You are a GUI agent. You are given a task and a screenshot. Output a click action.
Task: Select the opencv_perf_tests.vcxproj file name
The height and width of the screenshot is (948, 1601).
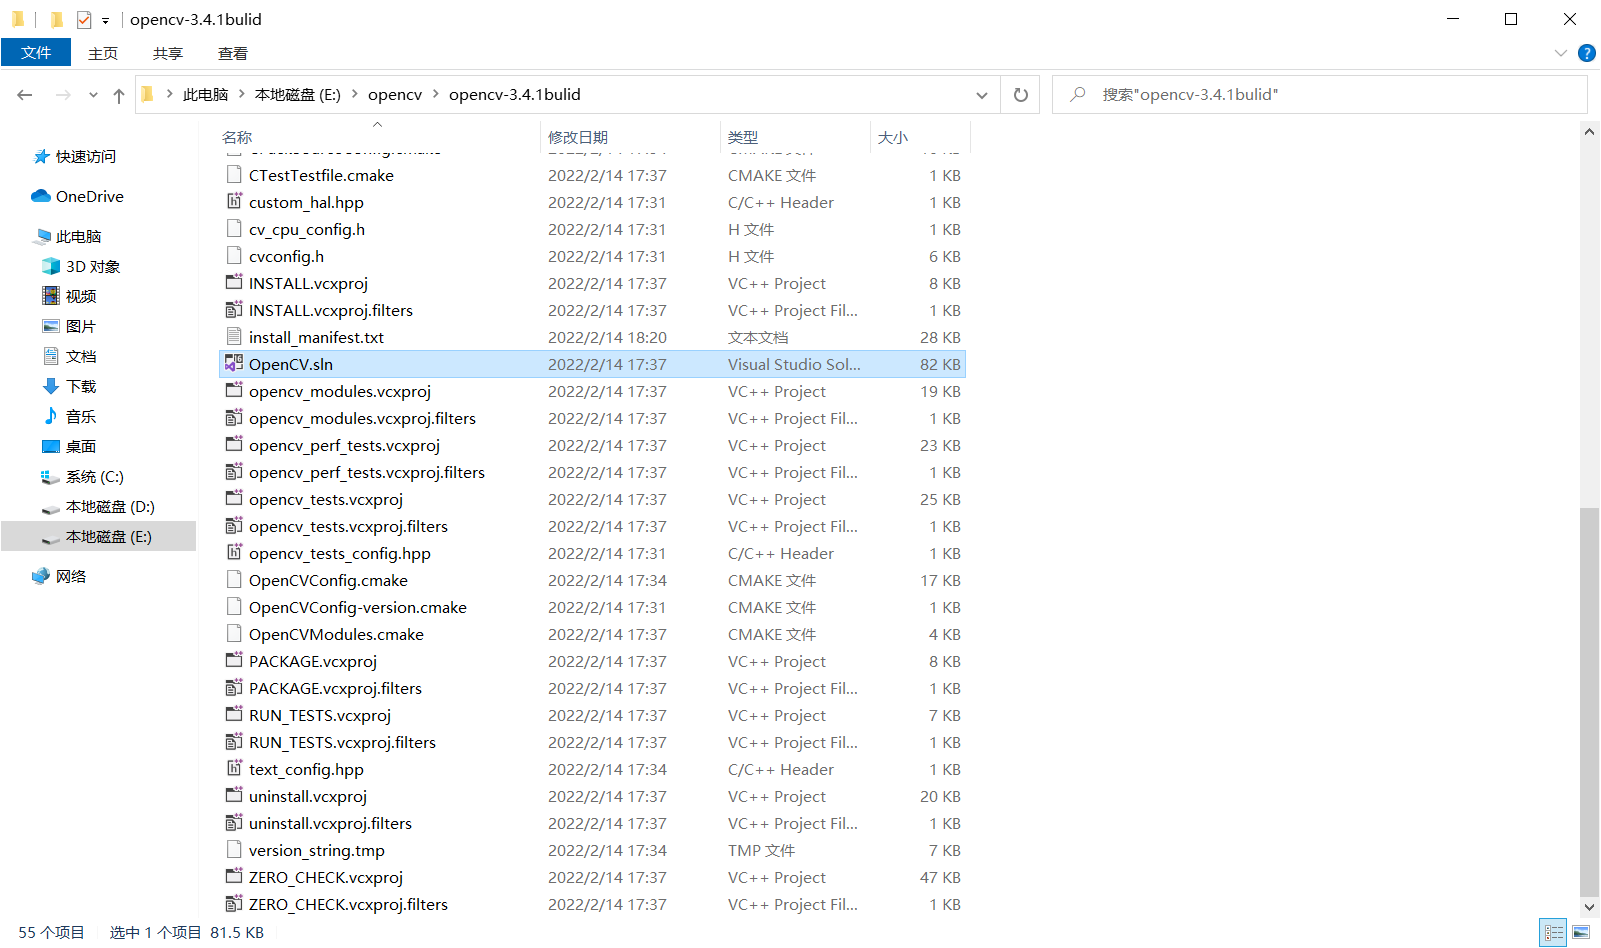pyautogui.click(x=344, y=445)
